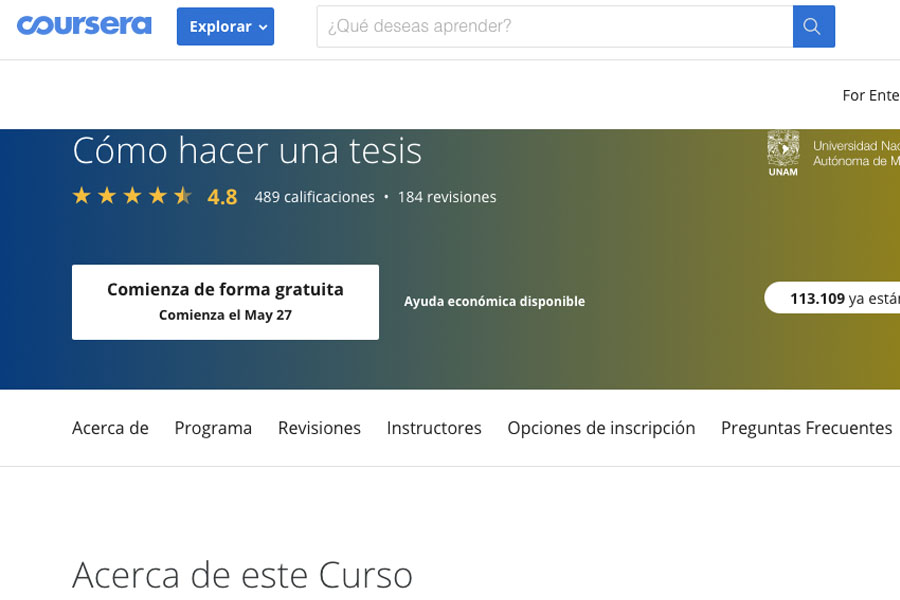Click the star rating icons
The height and width of the screenshot is (600, 900).
point(133,196)
